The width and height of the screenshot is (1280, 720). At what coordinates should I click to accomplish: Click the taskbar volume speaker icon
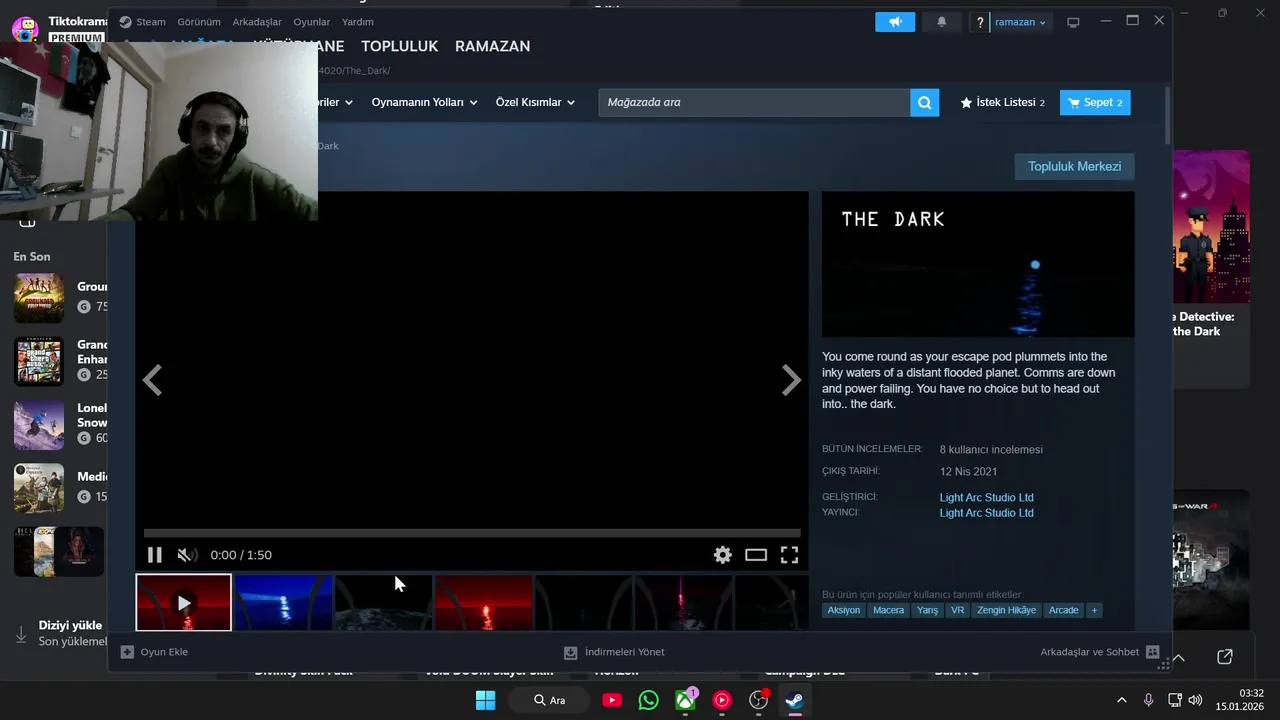[1195, 700]
